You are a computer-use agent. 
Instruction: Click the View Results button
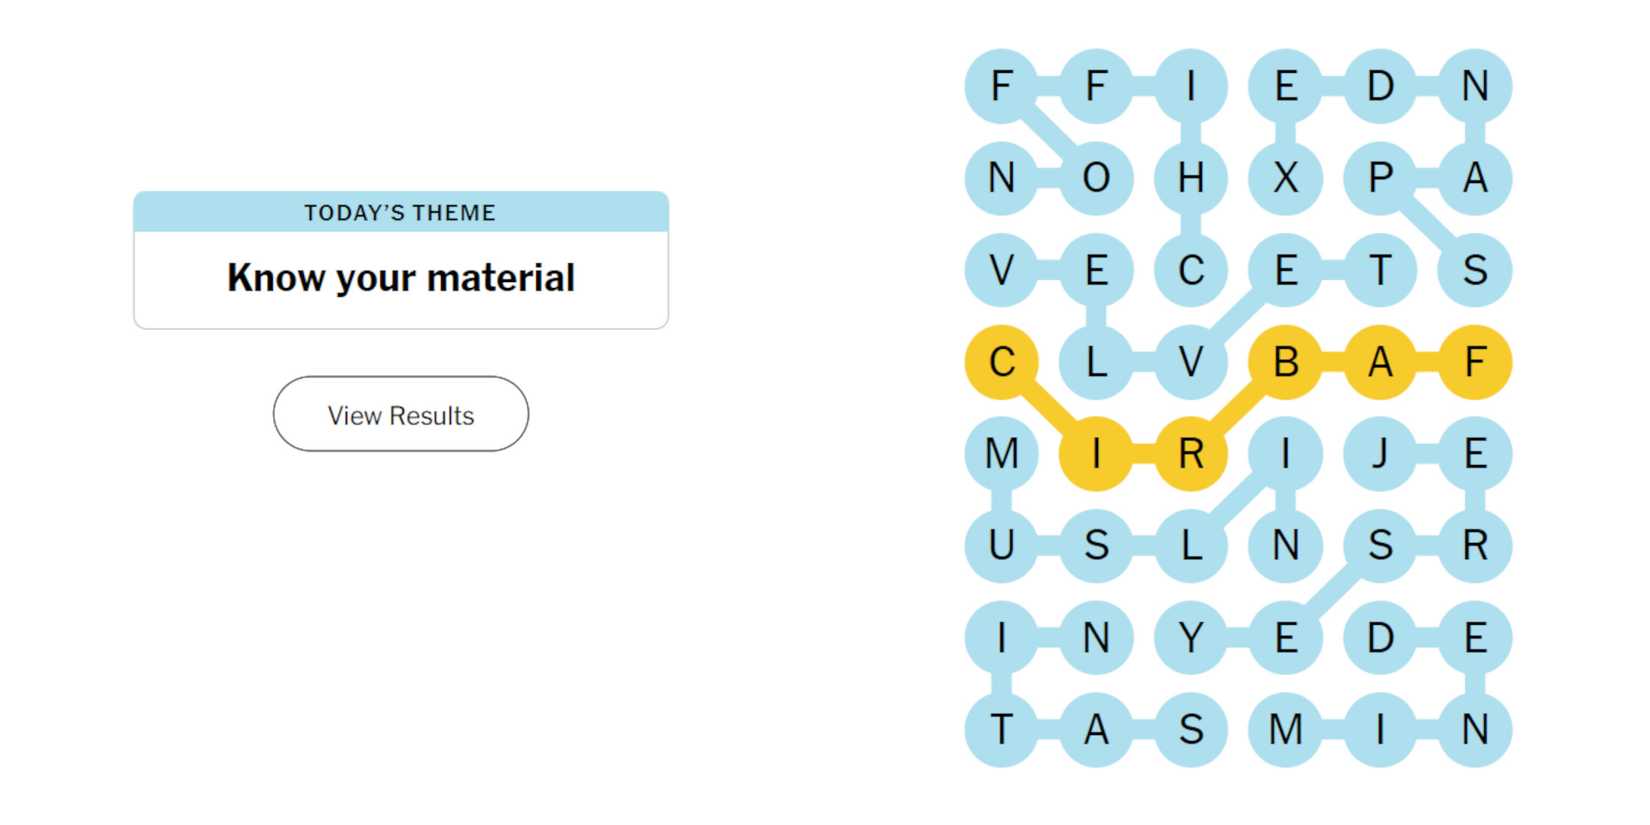click(x=400, y=414)
